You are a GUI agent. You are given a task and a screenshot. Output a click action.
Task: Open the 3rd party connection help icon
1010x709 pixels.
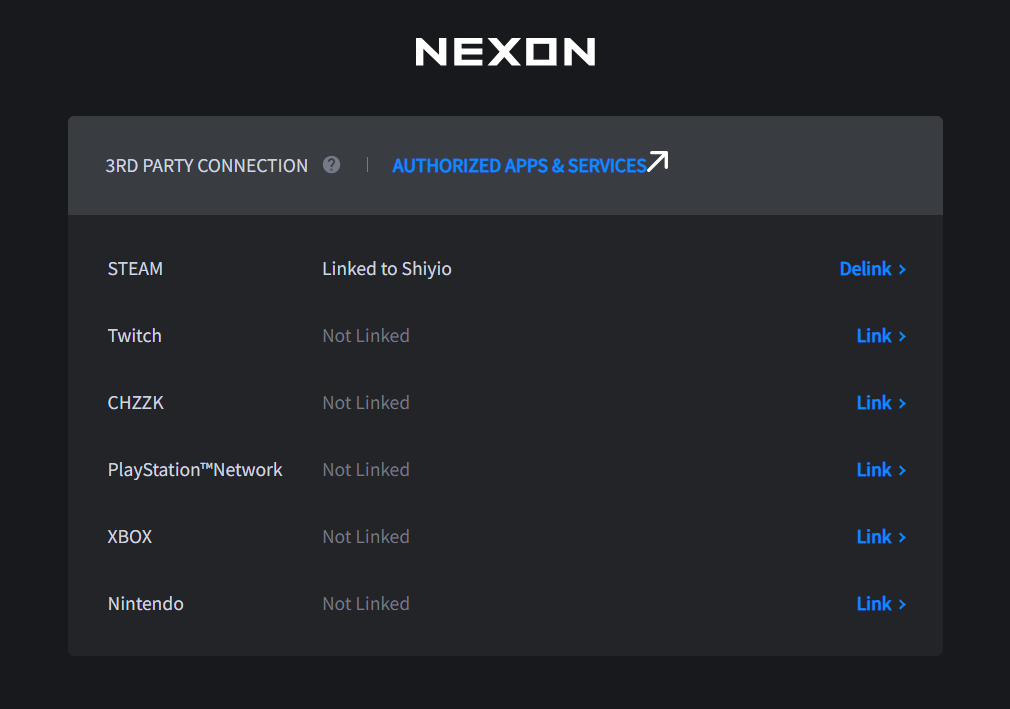coord(332,165)
